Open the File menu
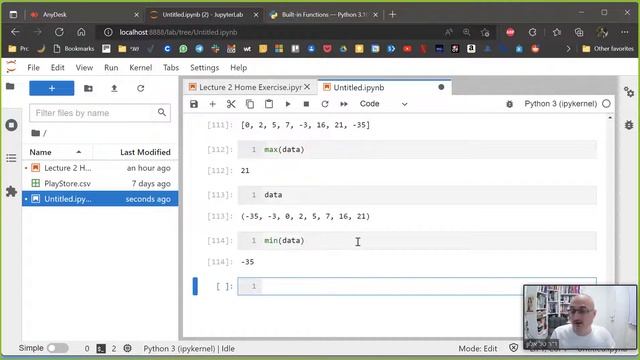640x360 pixels. point(33,68)
